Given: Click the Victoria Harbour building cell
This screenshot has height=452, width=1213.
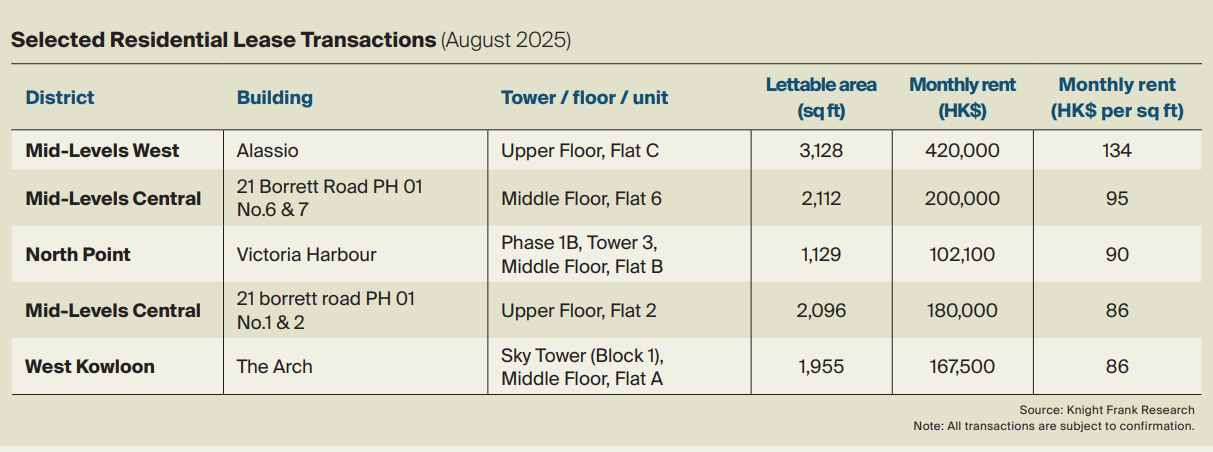Looking at the screenshot, I should 307,254.
